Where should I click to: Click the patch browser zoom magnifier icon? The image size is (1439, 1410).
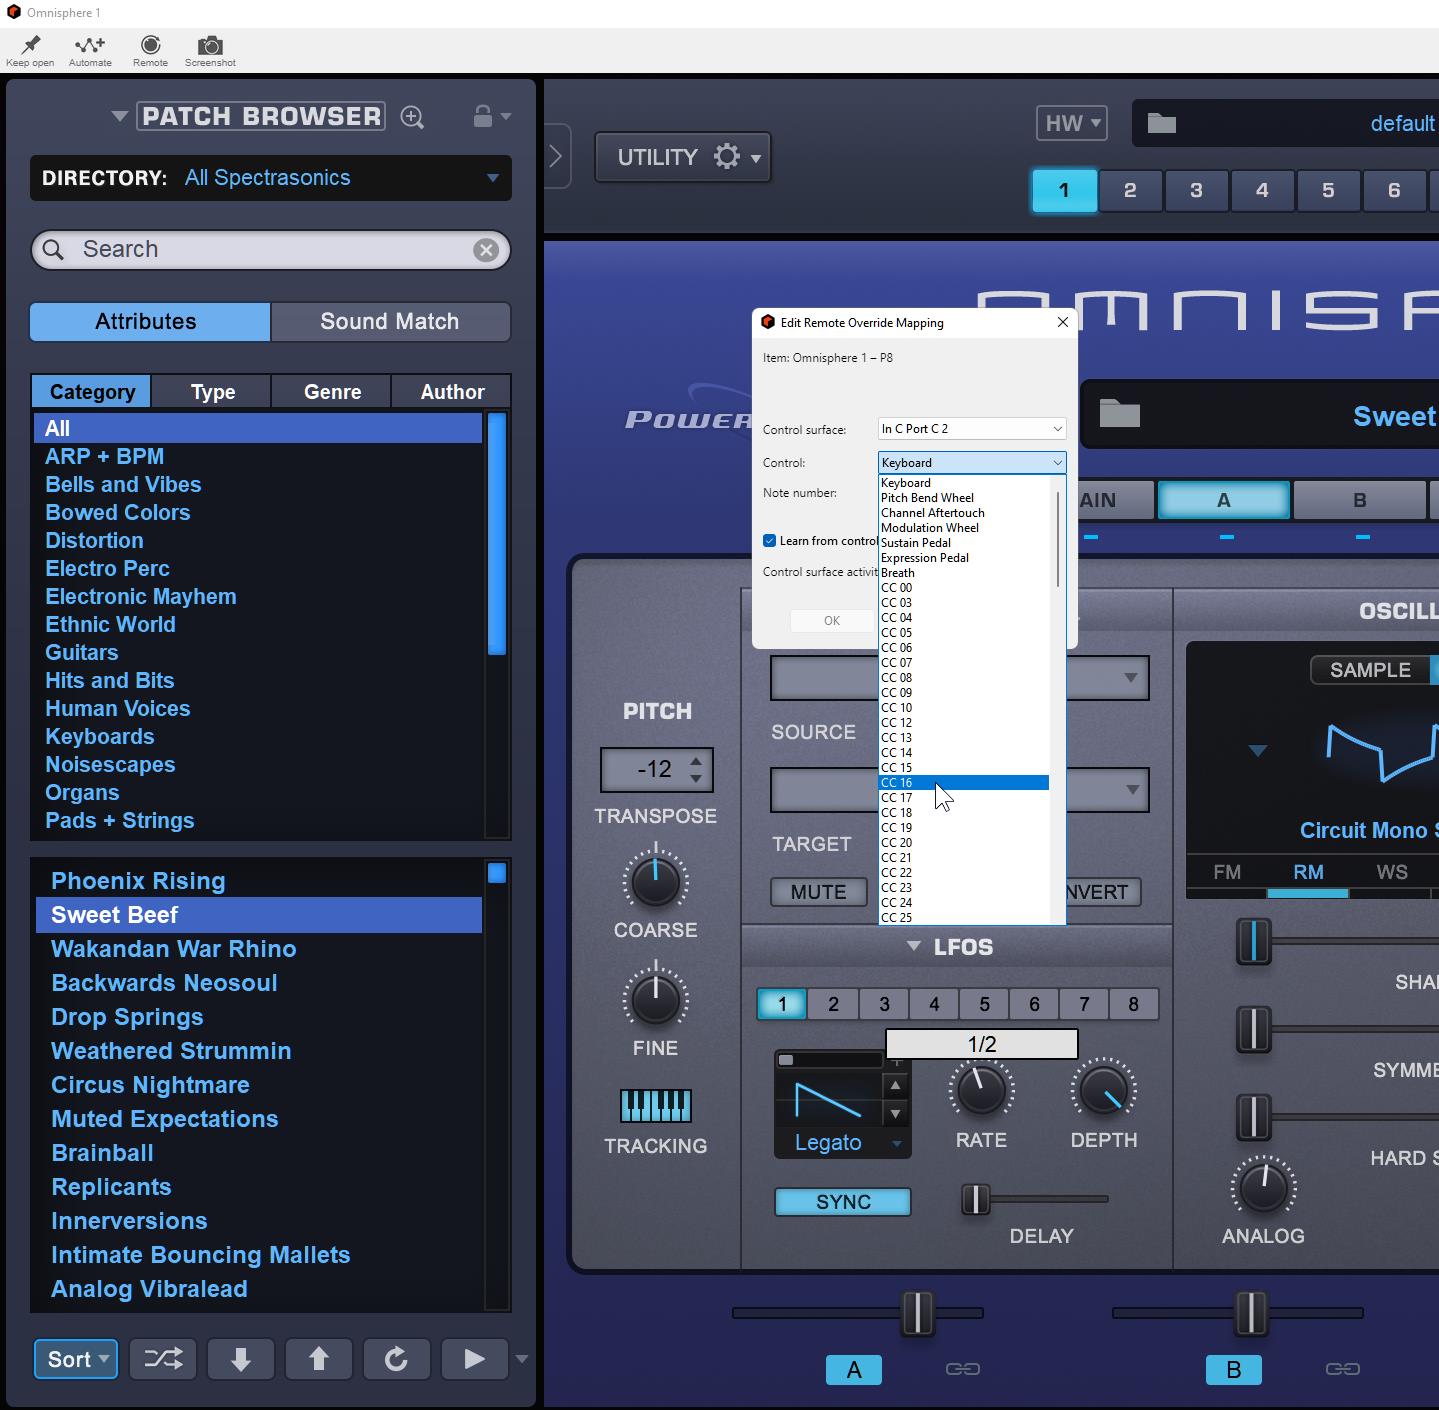(x=412, y=117)
